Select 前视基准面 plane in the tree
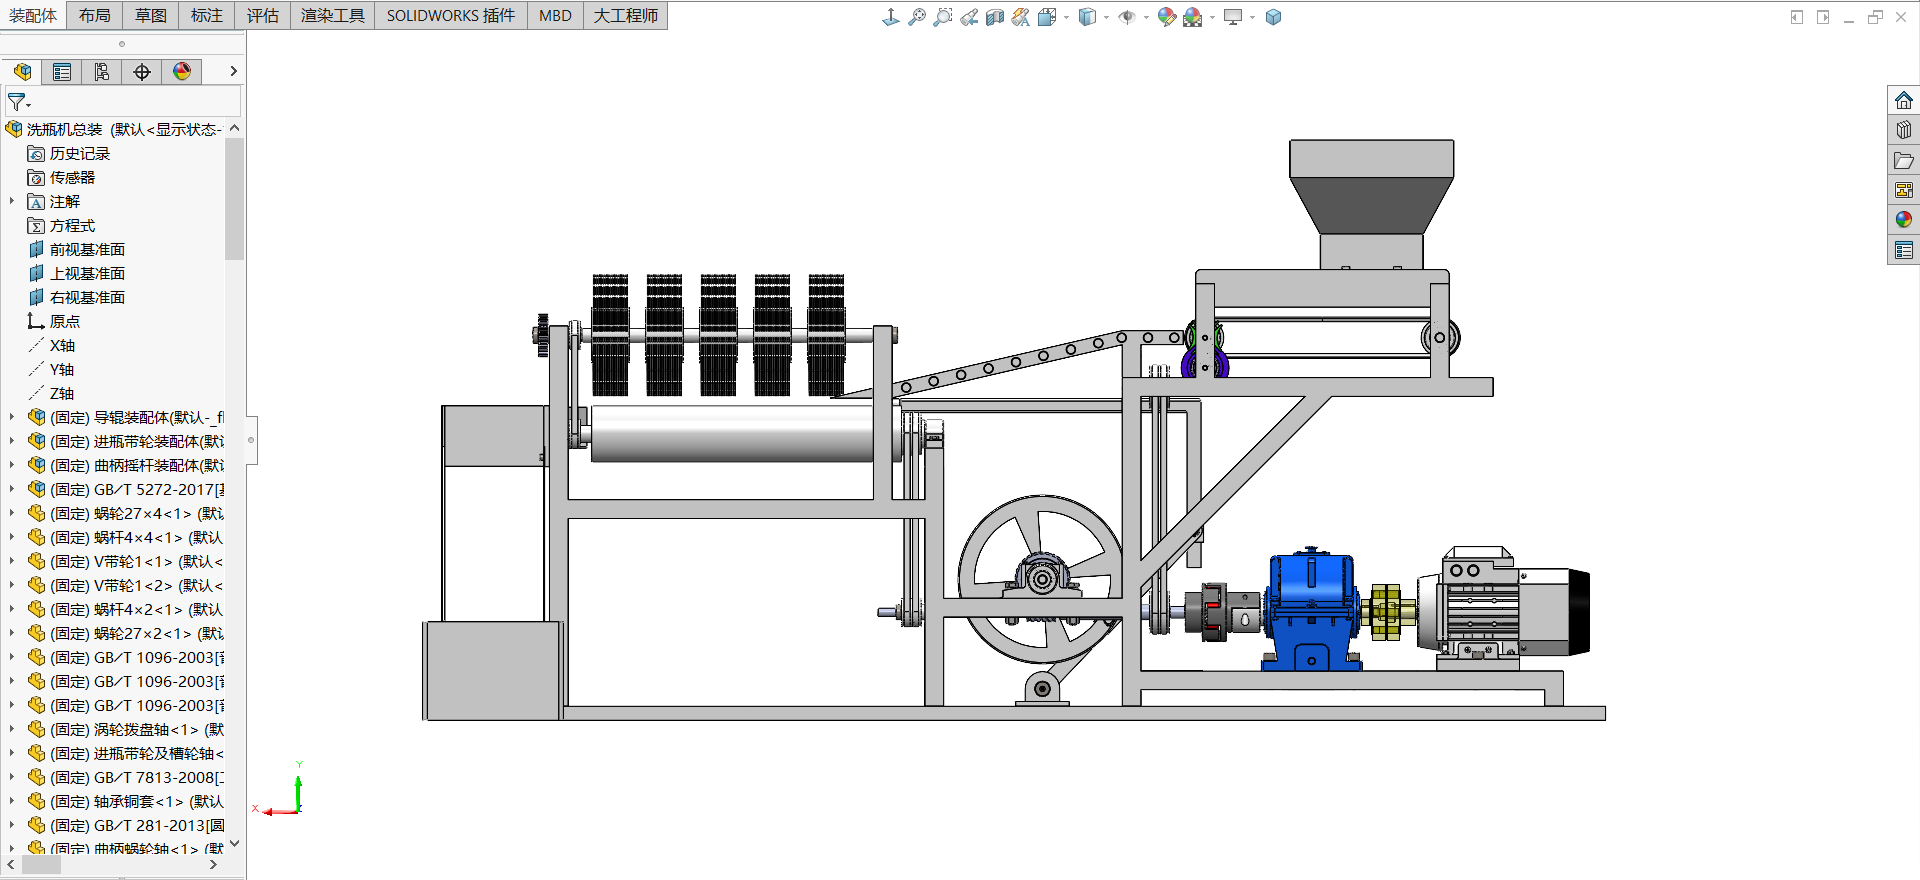 pos(87,249)
